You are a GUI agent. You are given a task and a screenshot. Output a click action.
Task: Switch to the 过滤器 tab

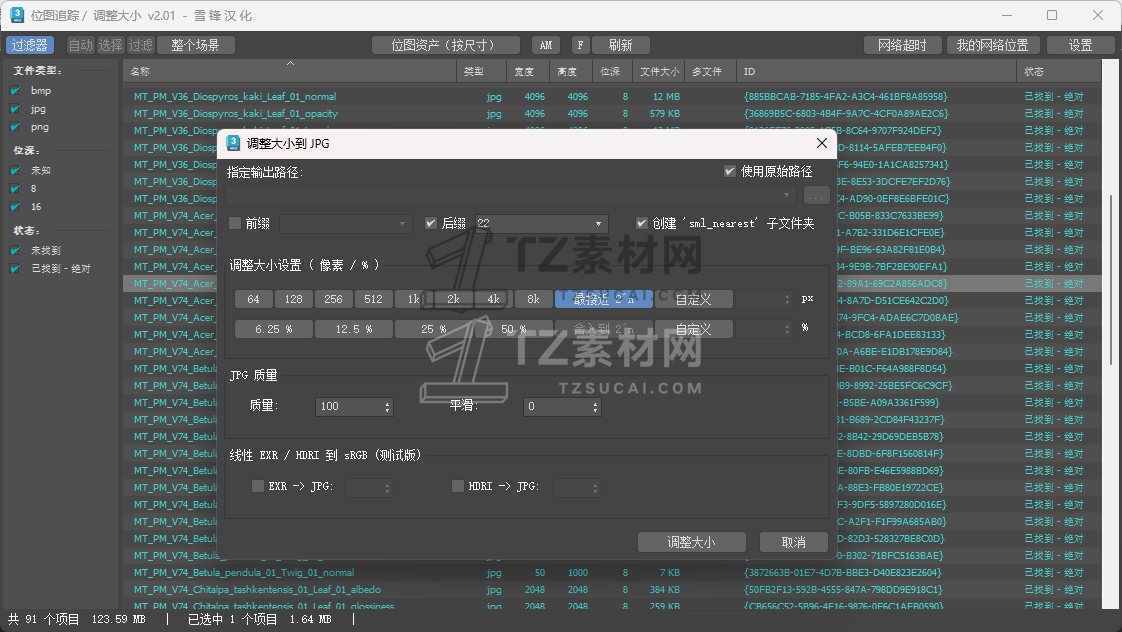point(30,44)
